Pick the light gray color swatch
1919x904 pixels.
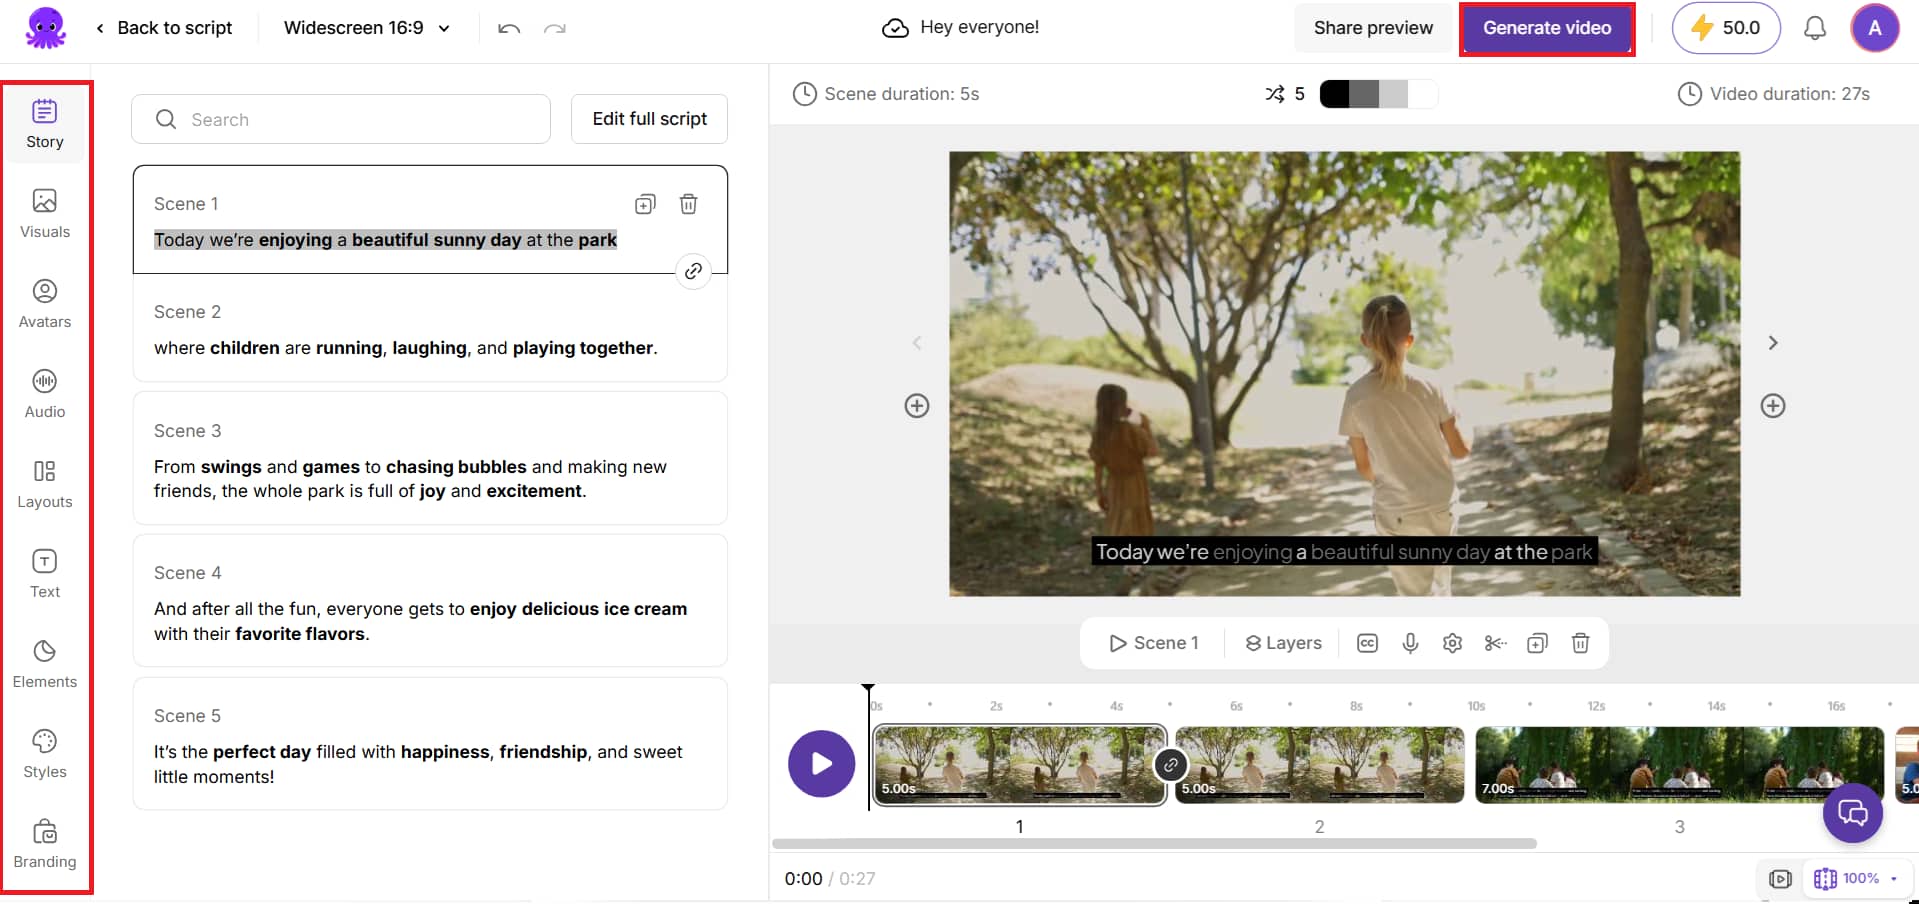[x=1393, y=94]
